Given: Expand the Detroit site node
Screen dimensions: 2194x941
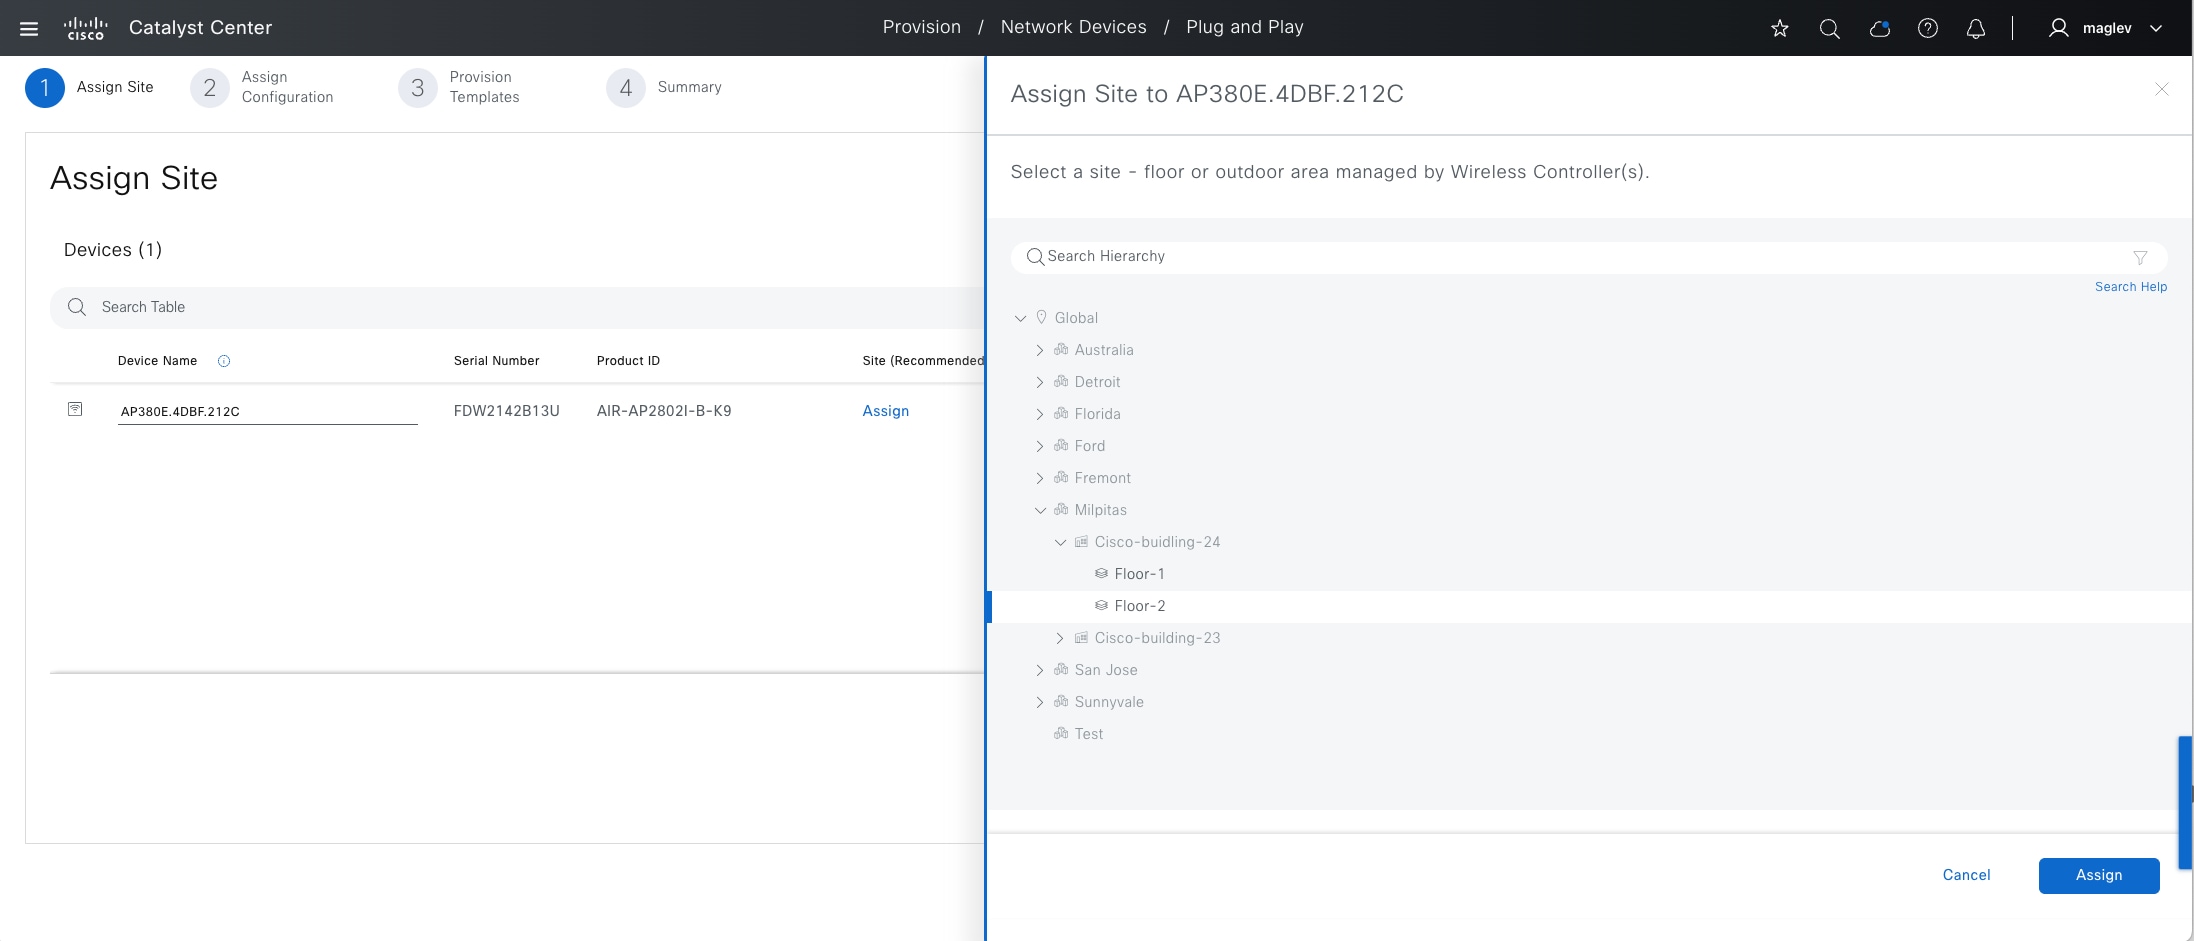Looking at the screenshot, I should click(x=1040, y=382).
